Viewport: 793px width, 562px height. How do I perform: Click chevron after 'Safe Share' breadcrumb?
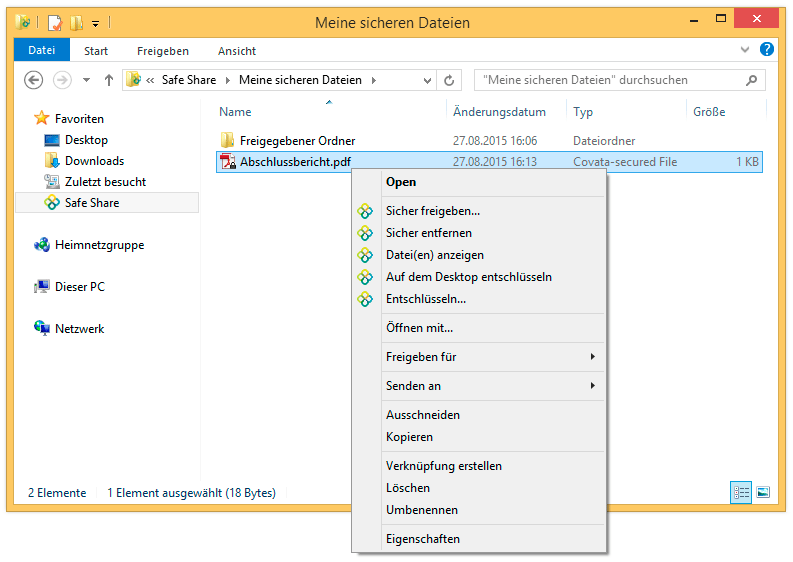point(228,80)
